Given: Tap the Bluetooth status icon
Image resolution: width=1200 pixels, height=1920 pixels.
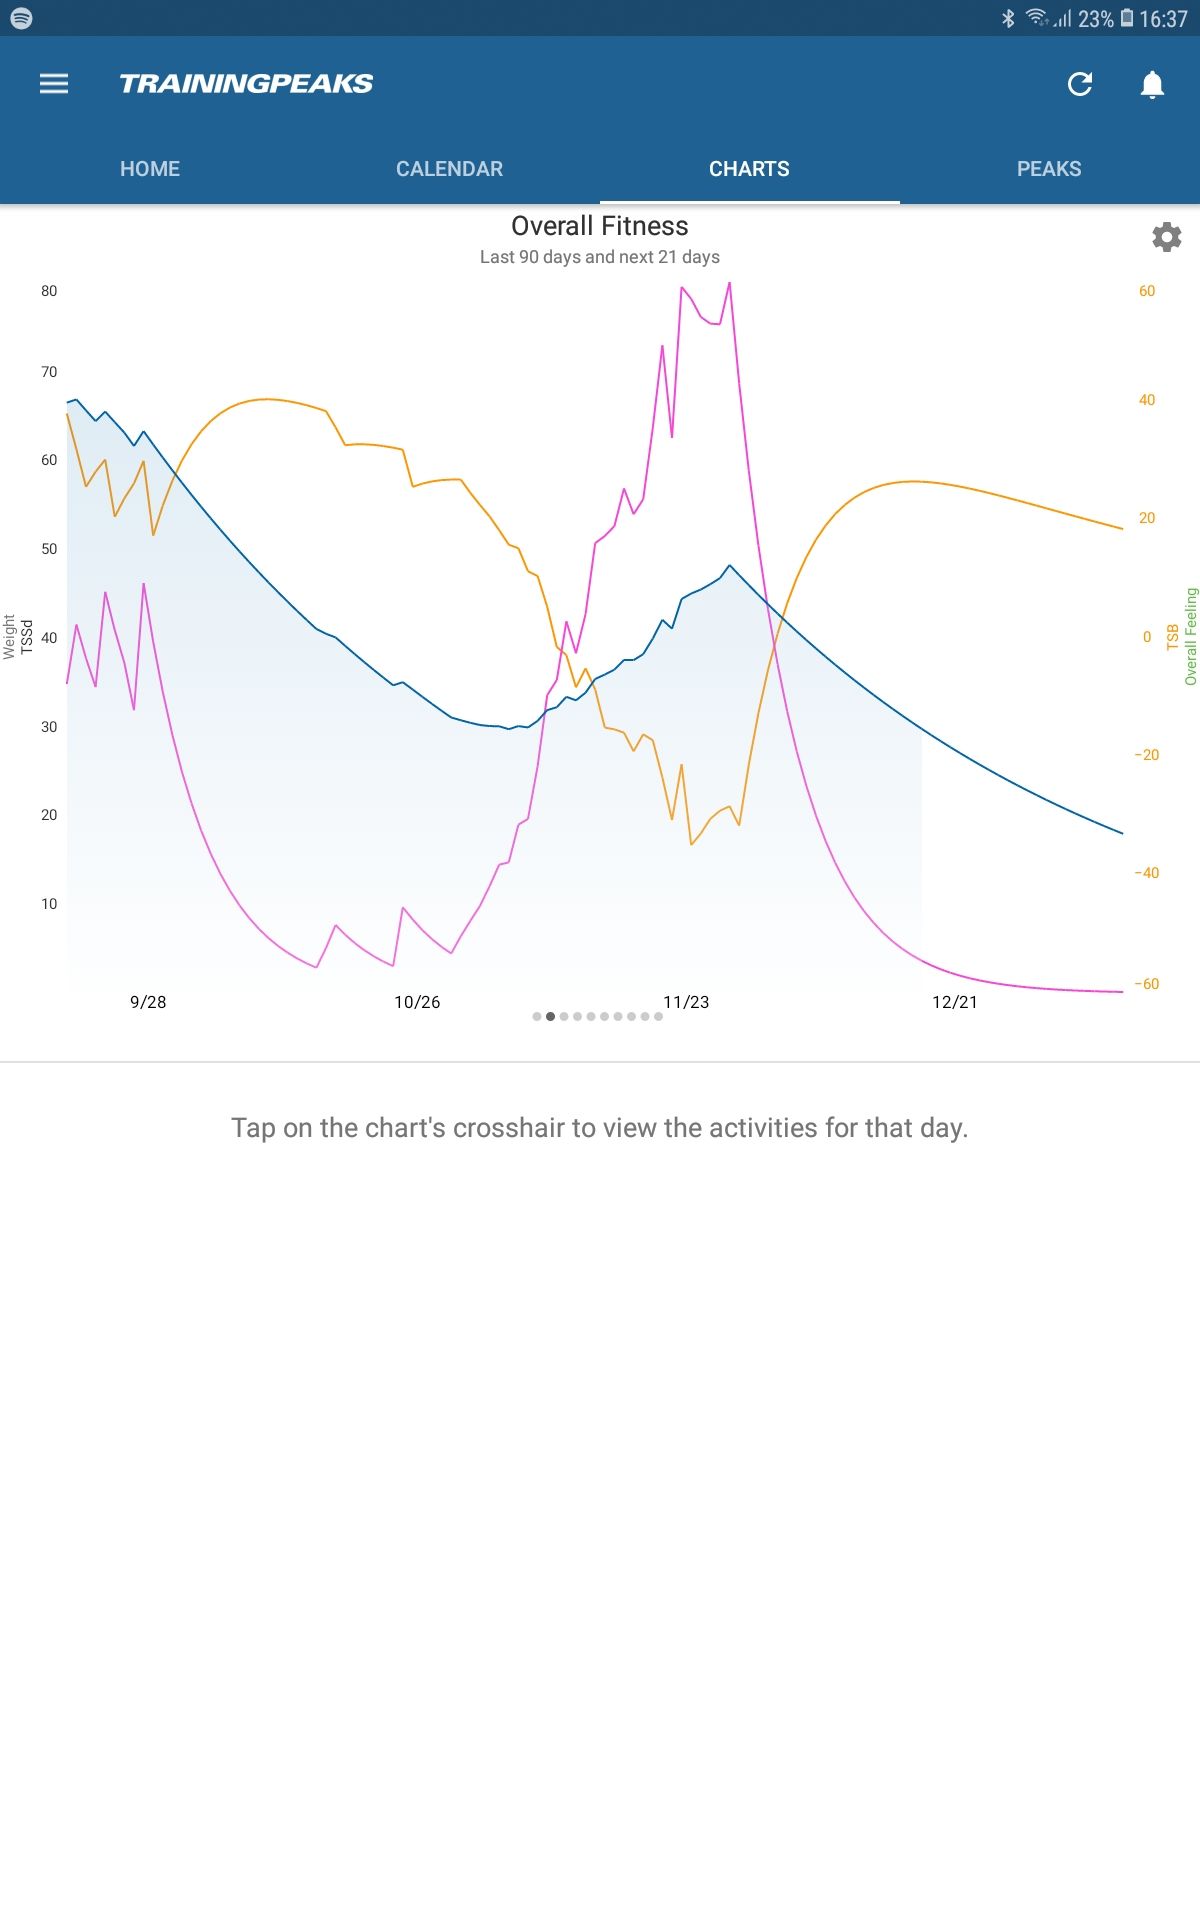Looking at the screenshot, I should click(x=1009, y=16).
